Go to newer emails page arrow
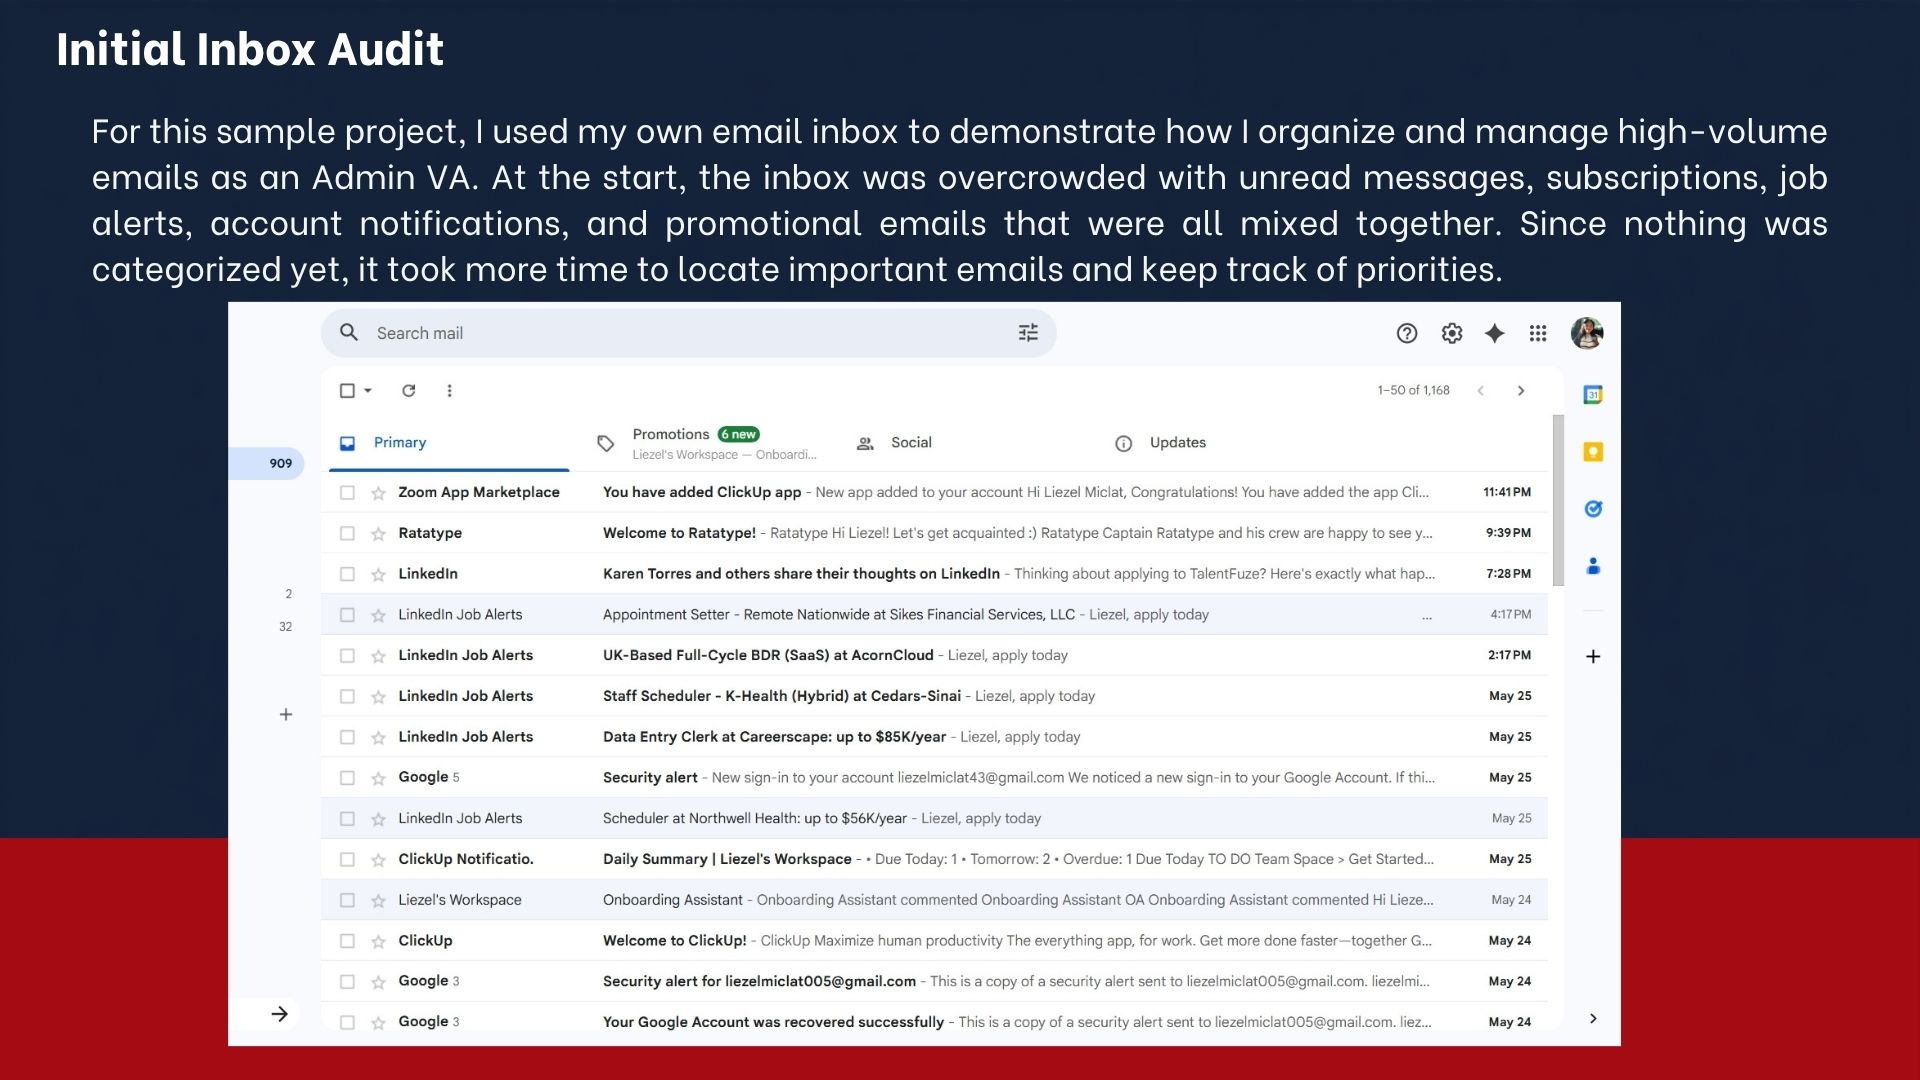This screenshot has height=1080, width=1920. click(1481, 390)
